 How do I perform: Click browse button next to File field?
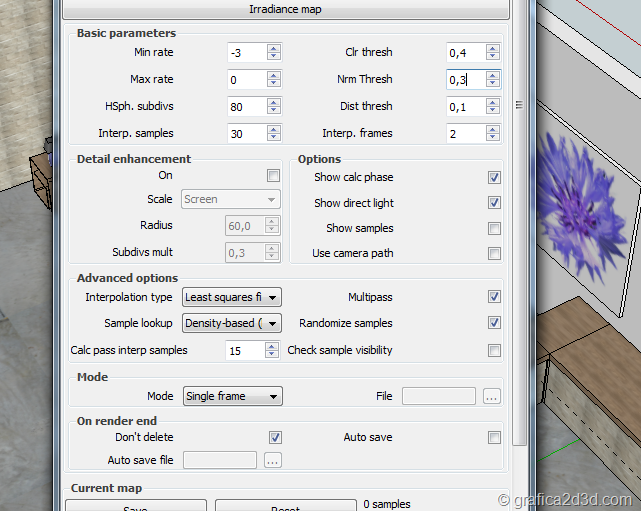pos(491,397)
